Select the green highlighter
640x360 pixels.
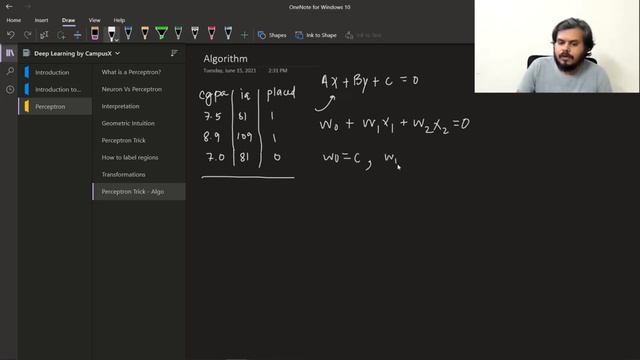[x=162, y=33]
